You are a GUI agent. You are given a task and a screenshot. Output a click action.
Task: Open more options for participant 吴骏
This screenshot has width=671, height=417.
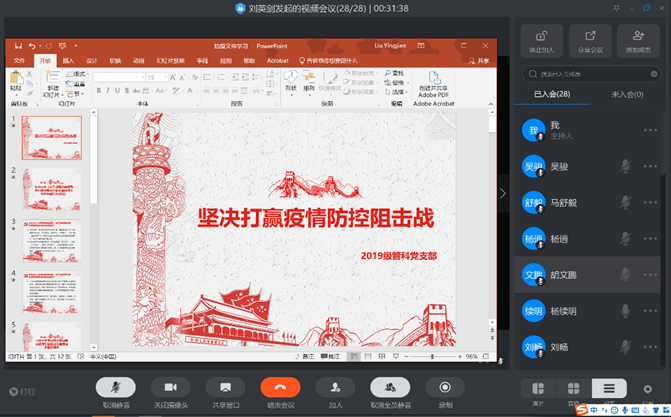tap(651, 166)
